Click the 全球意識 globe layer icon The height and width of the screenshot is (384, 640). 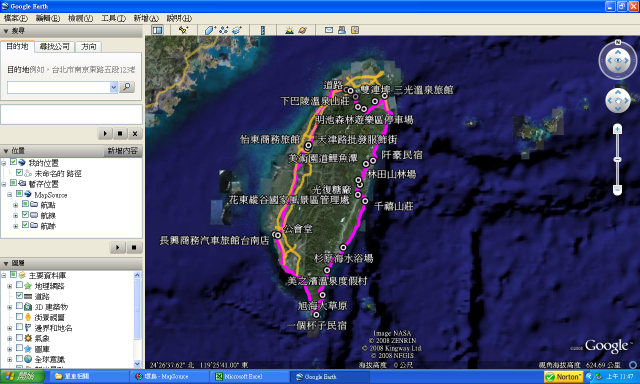28,359
